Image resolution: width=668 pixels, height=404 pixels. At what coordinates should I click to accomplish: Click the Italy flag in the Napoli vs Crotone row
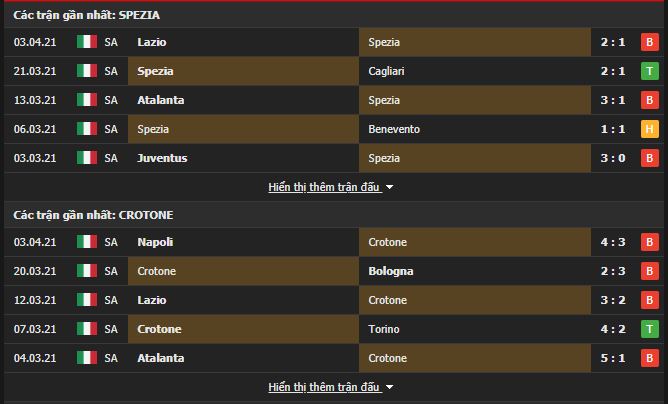pyautogui.click(x=87, y=242)
